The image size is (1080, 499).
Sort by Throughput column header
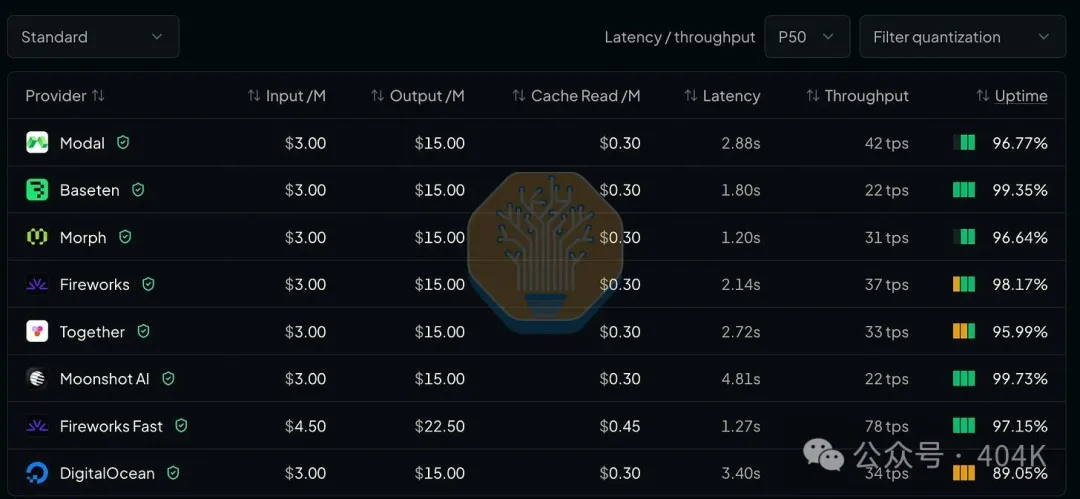(858, 96)
